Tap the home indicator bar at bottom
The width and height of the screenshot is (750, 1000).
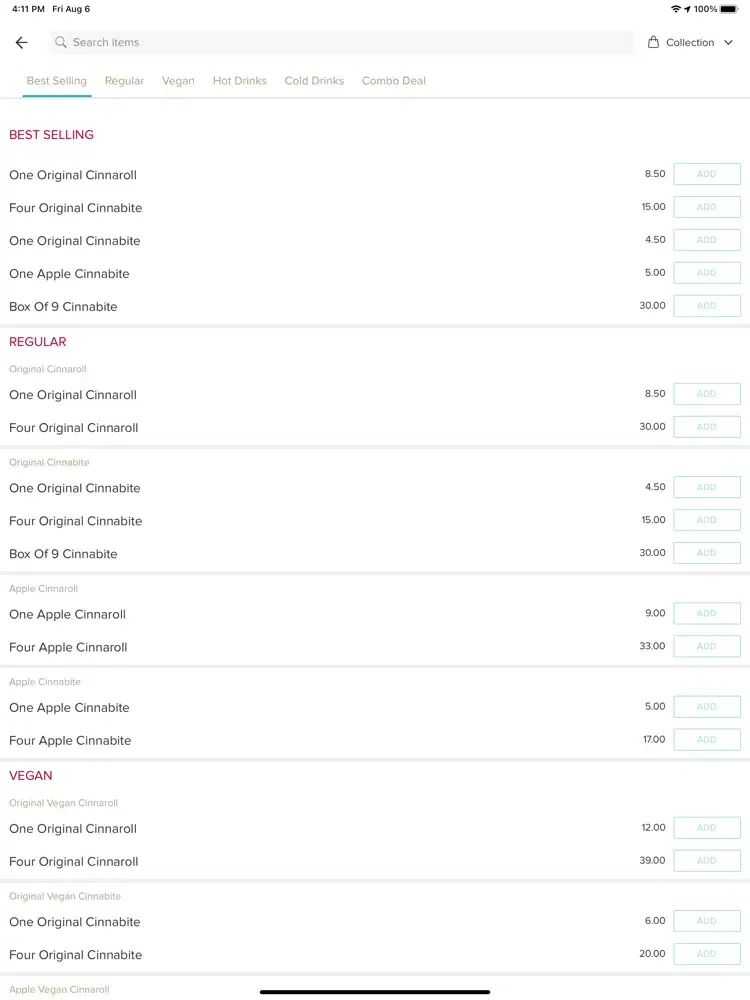(375, 992)
